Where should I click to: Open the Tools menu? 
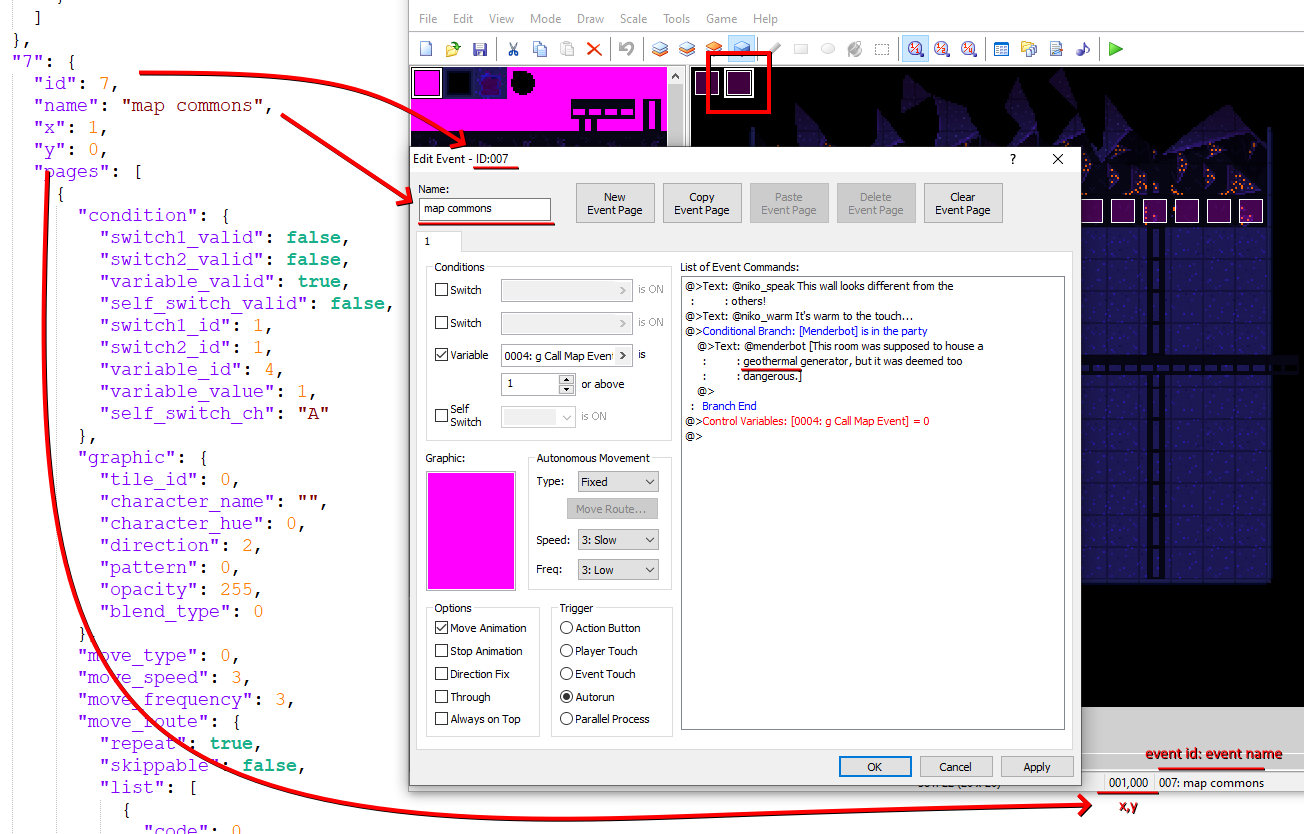pyautogui.click(x=676, y=19)
